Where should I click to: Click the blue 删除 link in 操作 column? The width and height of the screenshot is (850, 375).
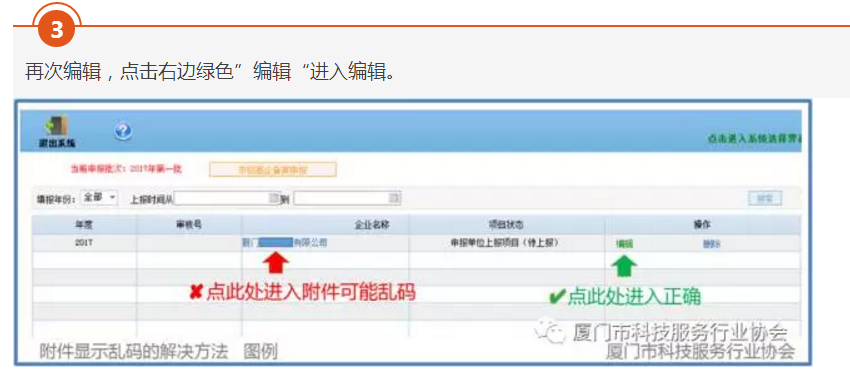click(712, 244)
